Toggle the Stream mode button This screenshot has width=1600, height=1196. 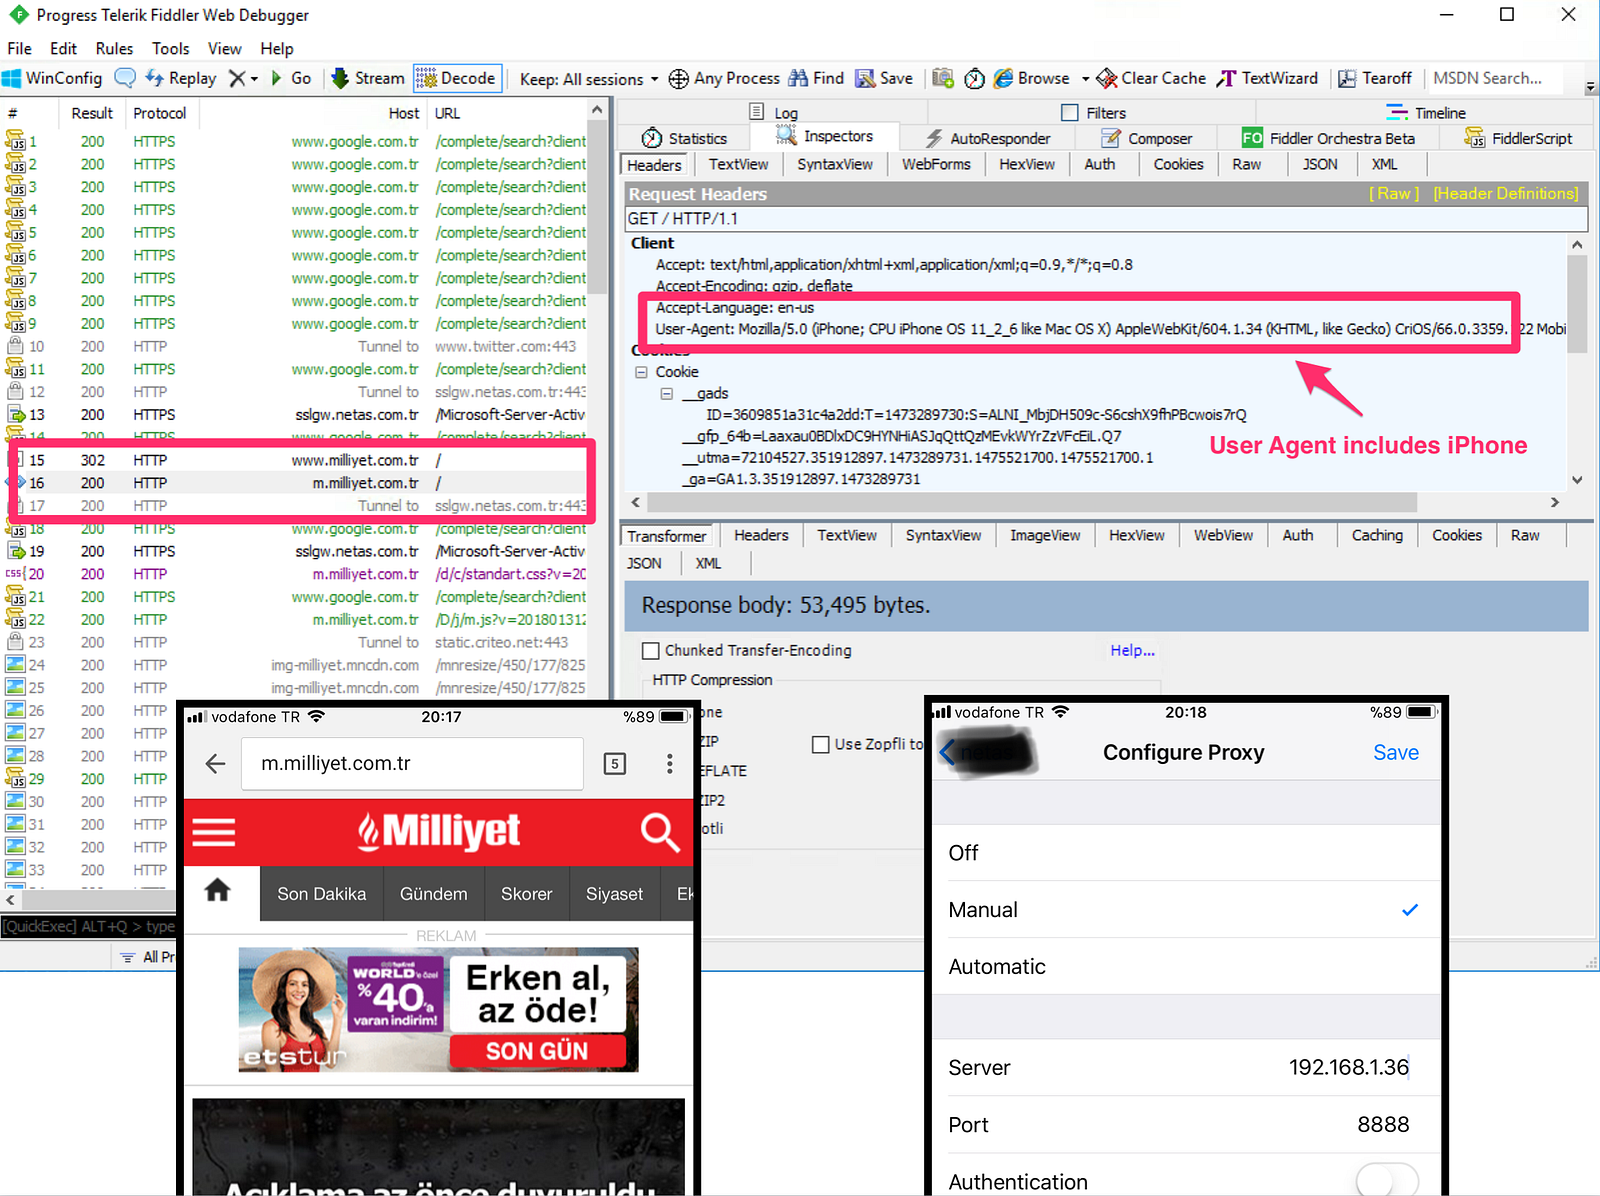coord(367,78)
